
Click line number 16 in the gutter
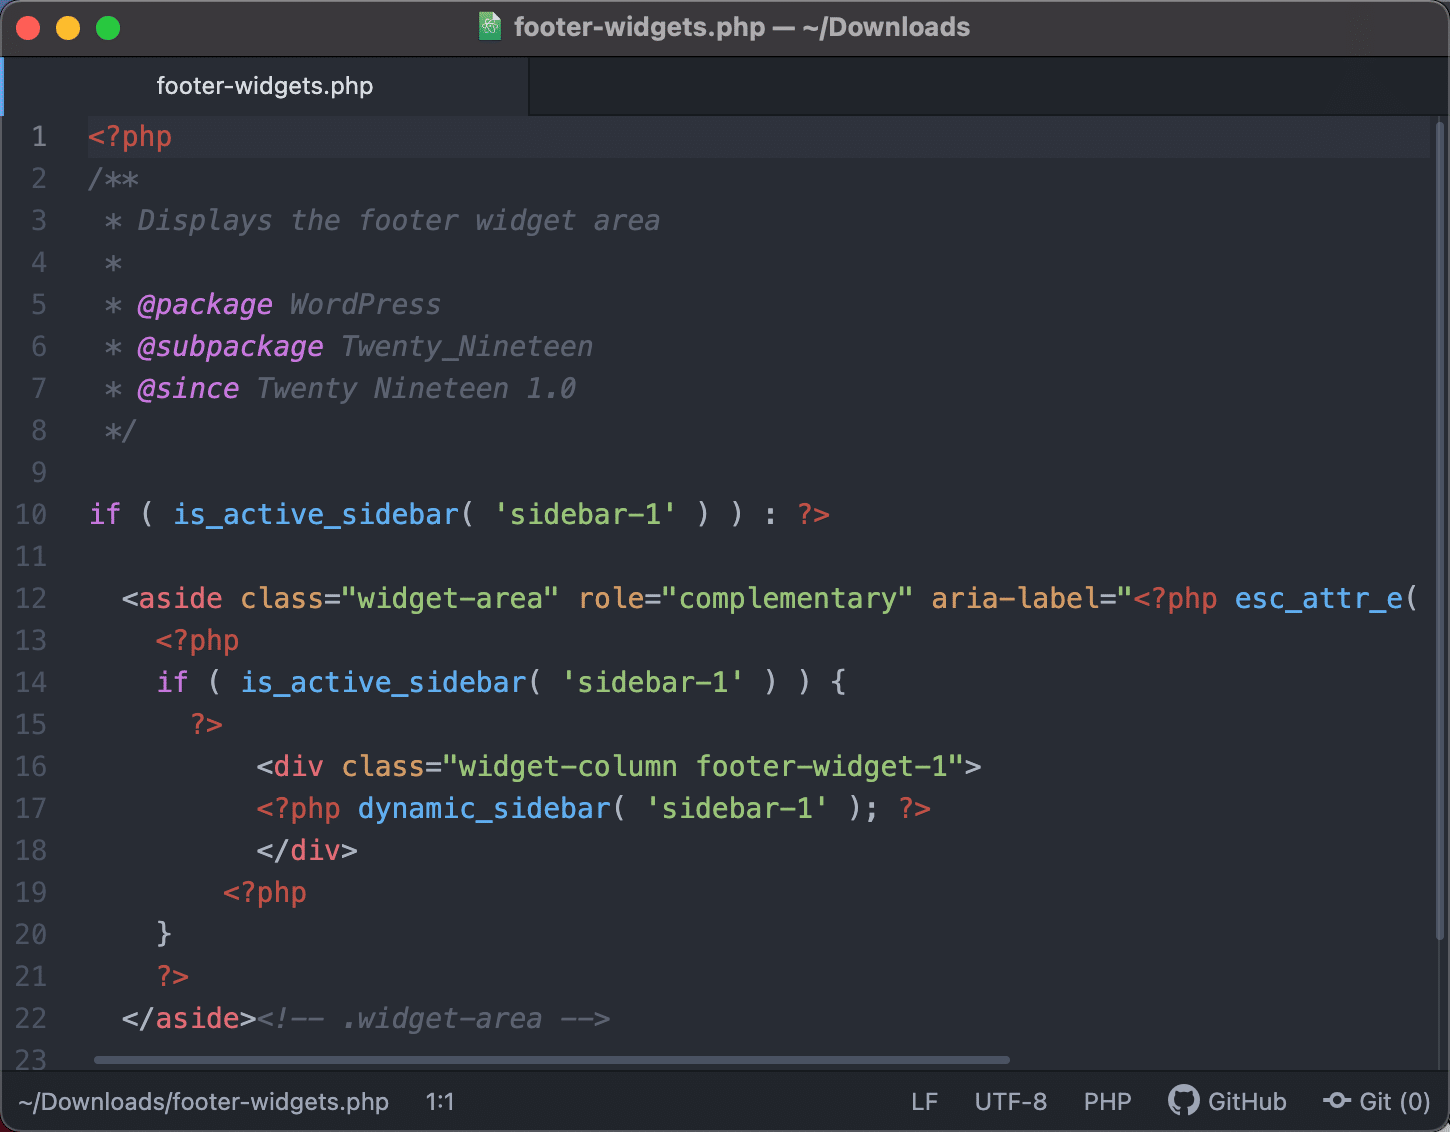point(31,766)
